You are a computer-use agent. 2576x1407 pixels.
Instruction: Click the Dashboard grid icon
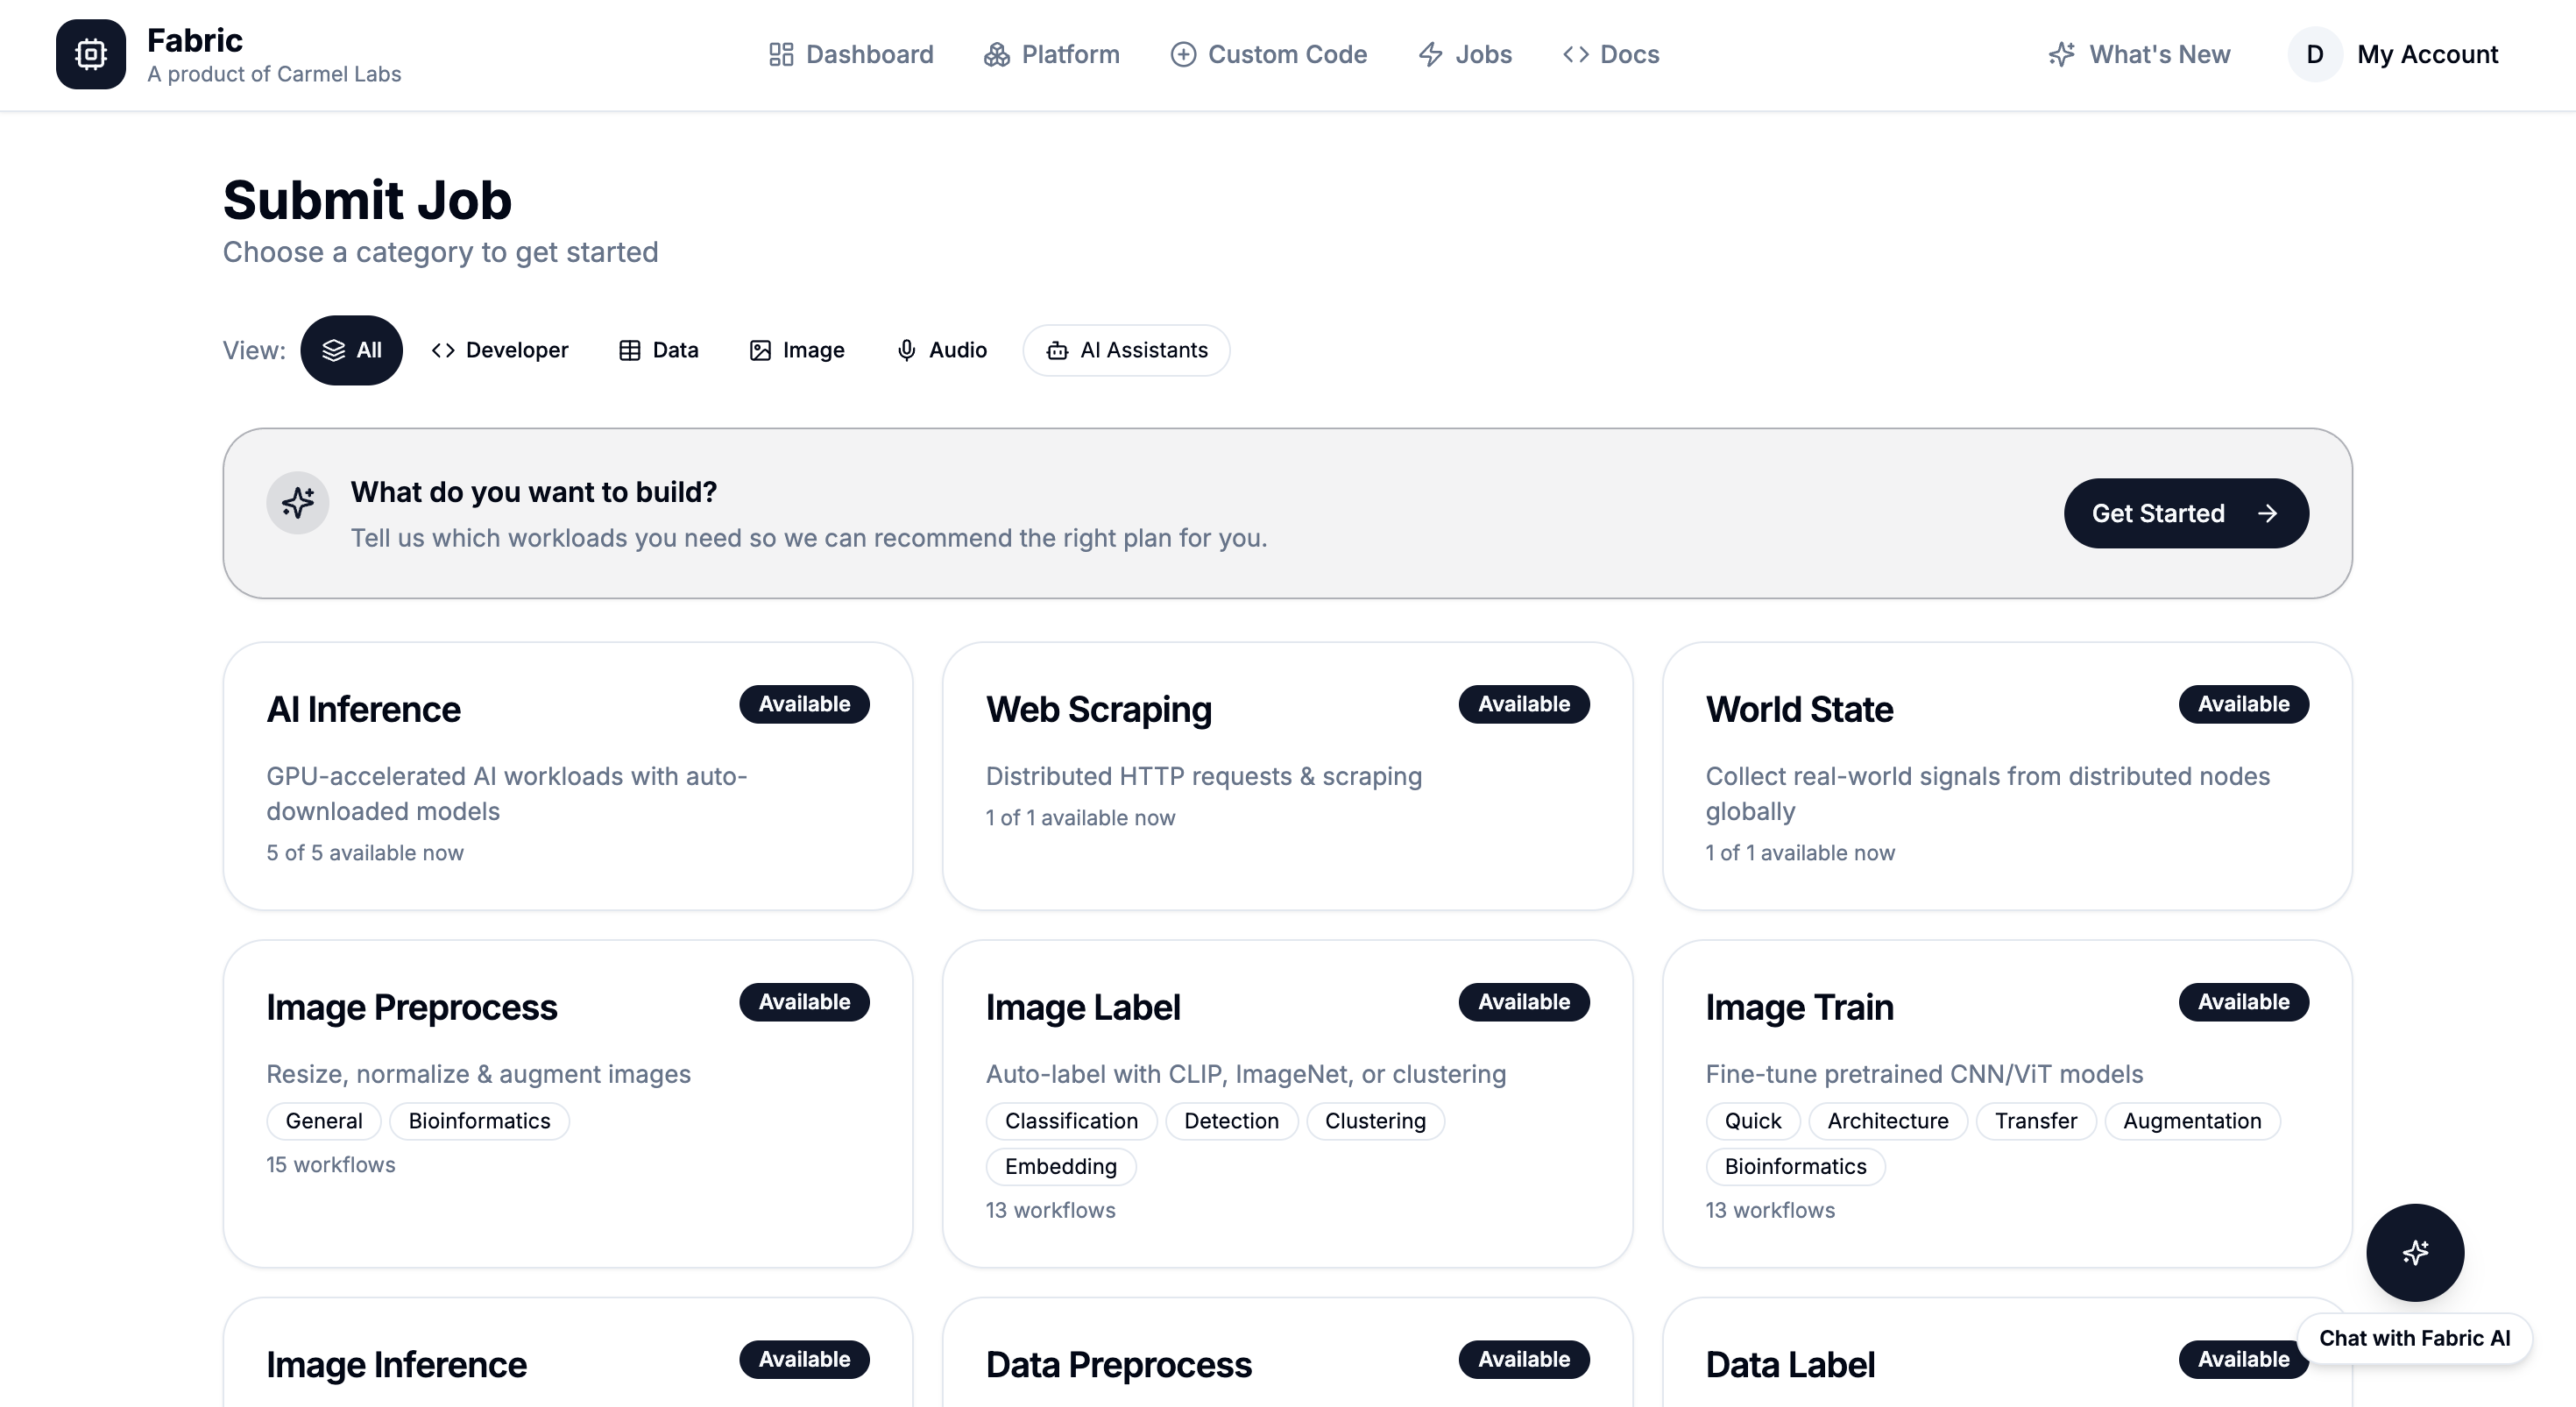pyautogui.click(x=780, y=54)
